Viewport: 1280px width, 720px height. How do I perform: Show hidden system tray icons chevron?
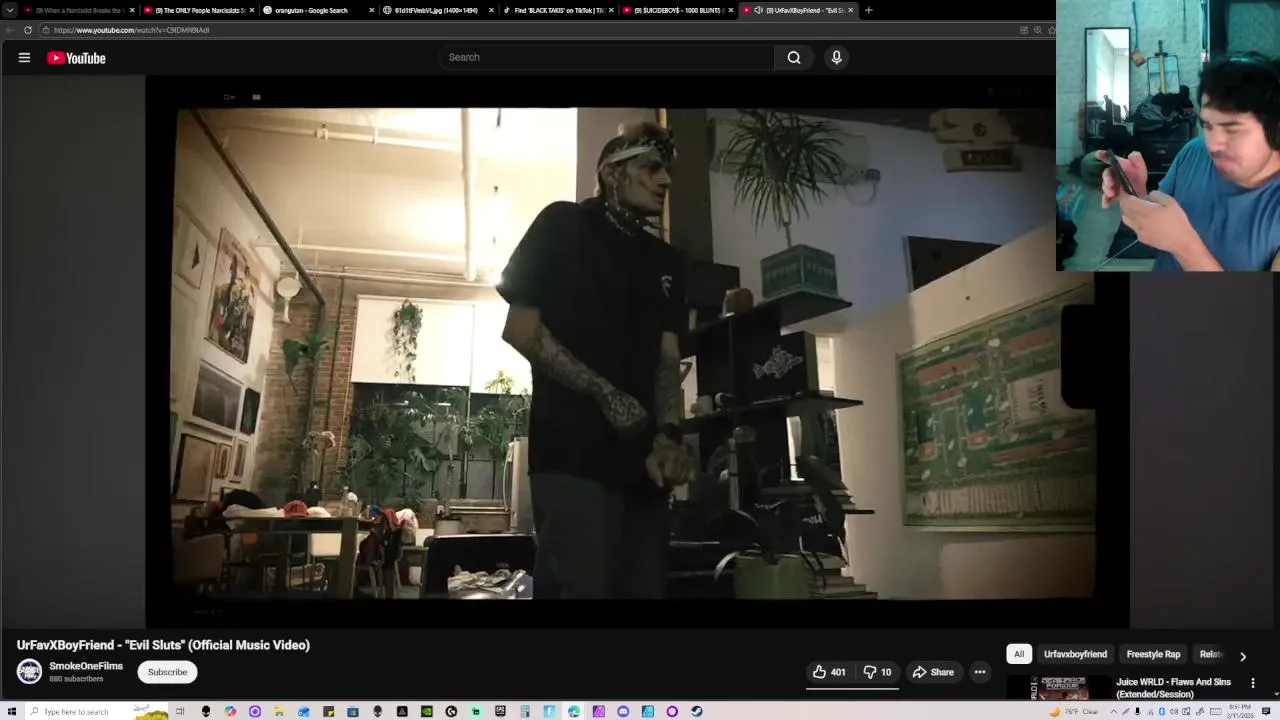pyautogui.click(x=1114, y=712)
